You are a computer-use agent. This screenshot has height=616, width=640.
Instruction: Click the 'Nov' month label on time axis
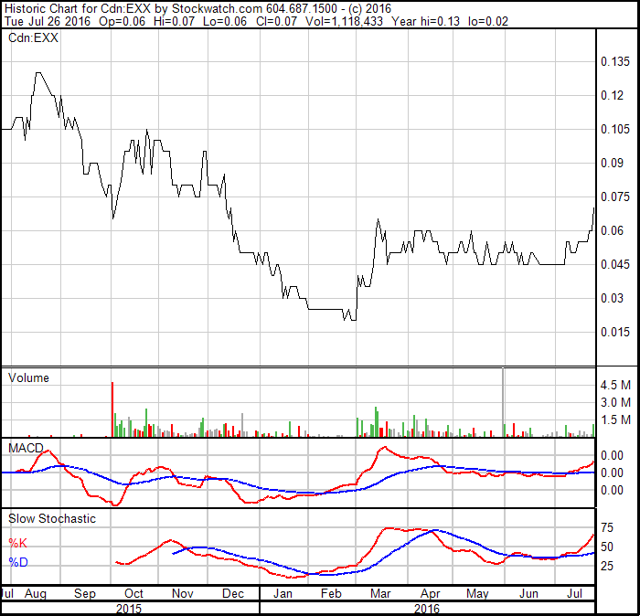coord(182,594)
